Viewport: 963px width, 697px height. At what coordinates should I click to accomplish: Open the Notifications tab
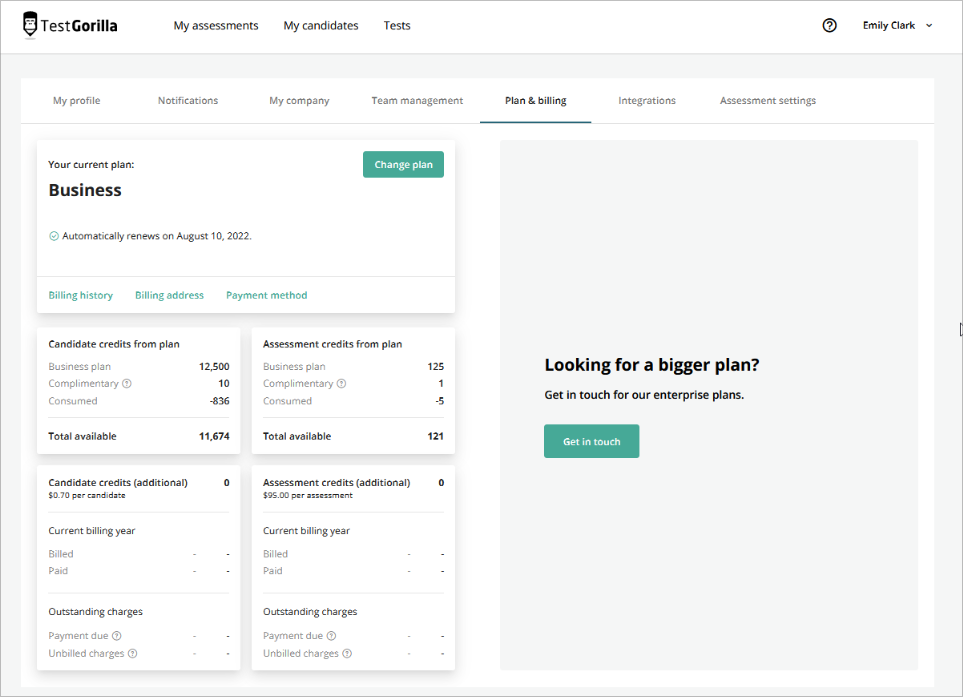188,101
